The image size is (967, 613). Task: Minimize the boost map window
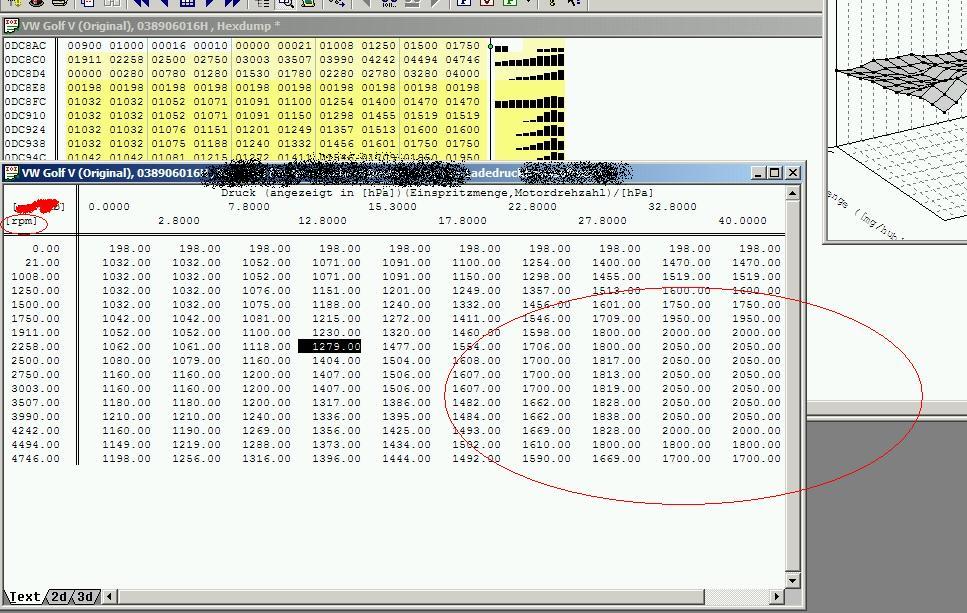[x=759, y=173]
